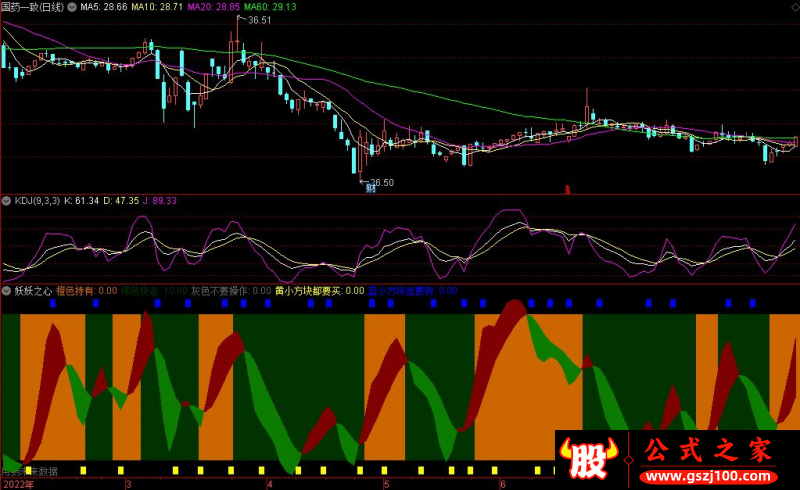Click the month 5 marker on the time axis
The width and height of the screenshot is (800, 490).
pyautogui.click(x=386, y=484)
